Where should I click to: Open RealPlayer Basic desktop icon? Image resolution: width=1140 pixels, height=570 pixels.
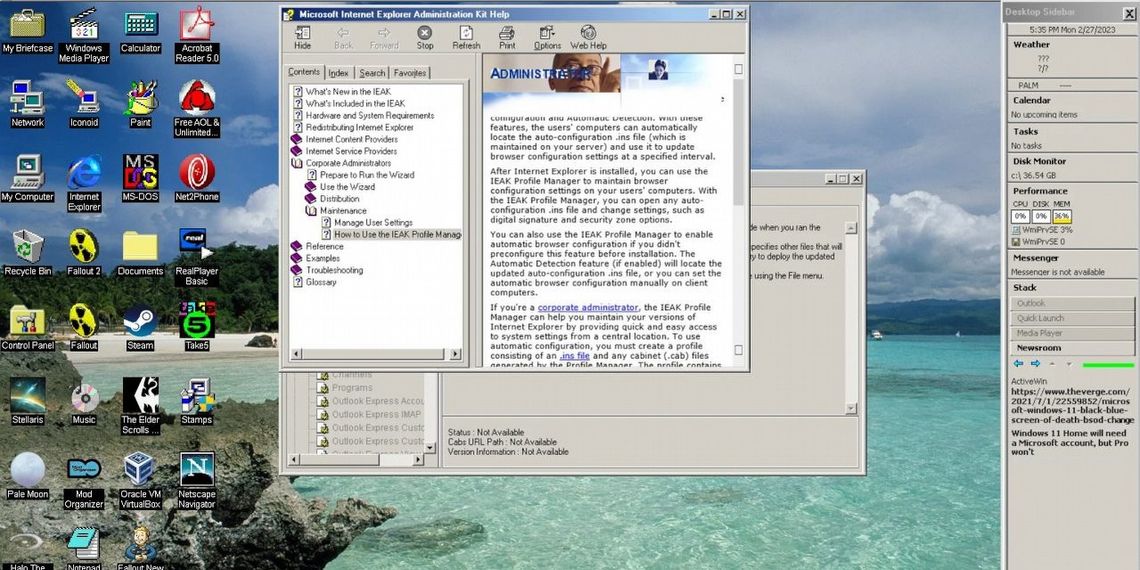coord(197,257)
